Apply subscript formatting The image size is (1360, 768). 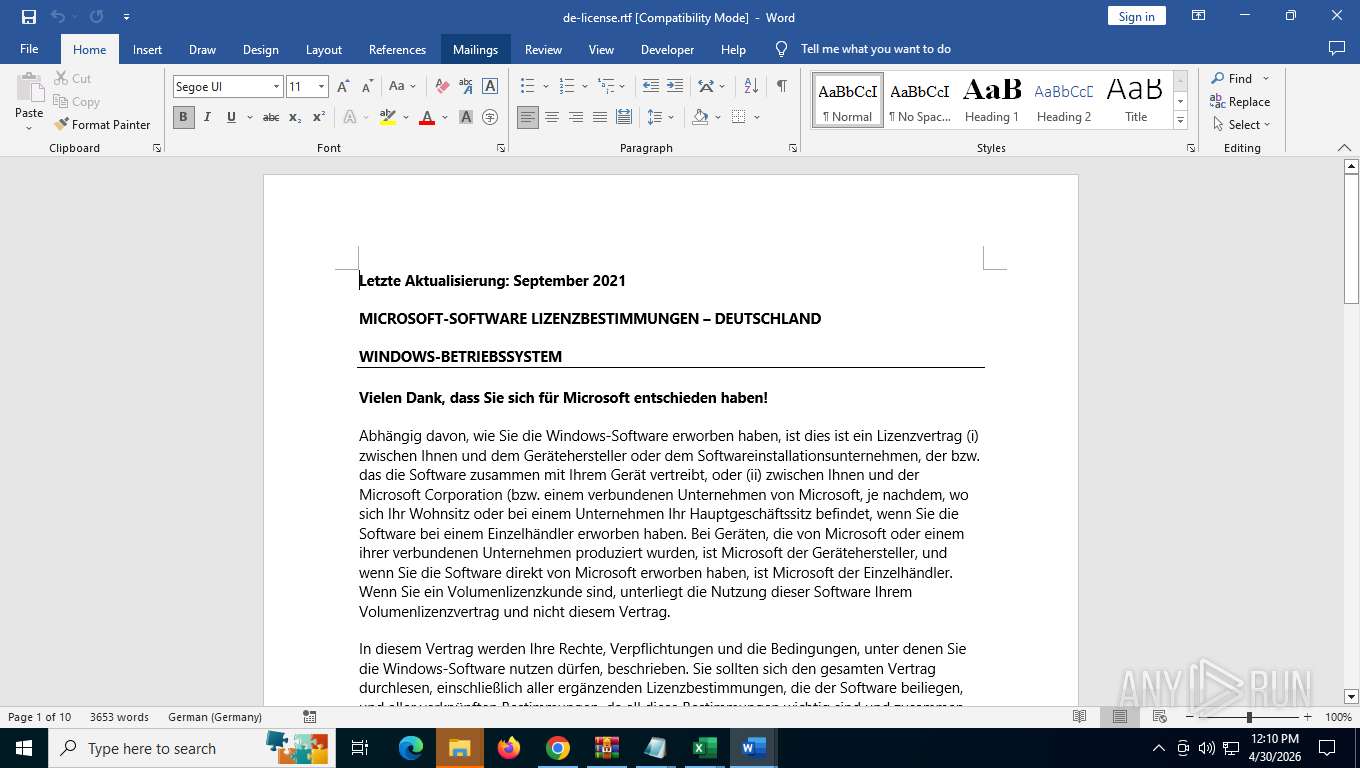coord(295,117)
